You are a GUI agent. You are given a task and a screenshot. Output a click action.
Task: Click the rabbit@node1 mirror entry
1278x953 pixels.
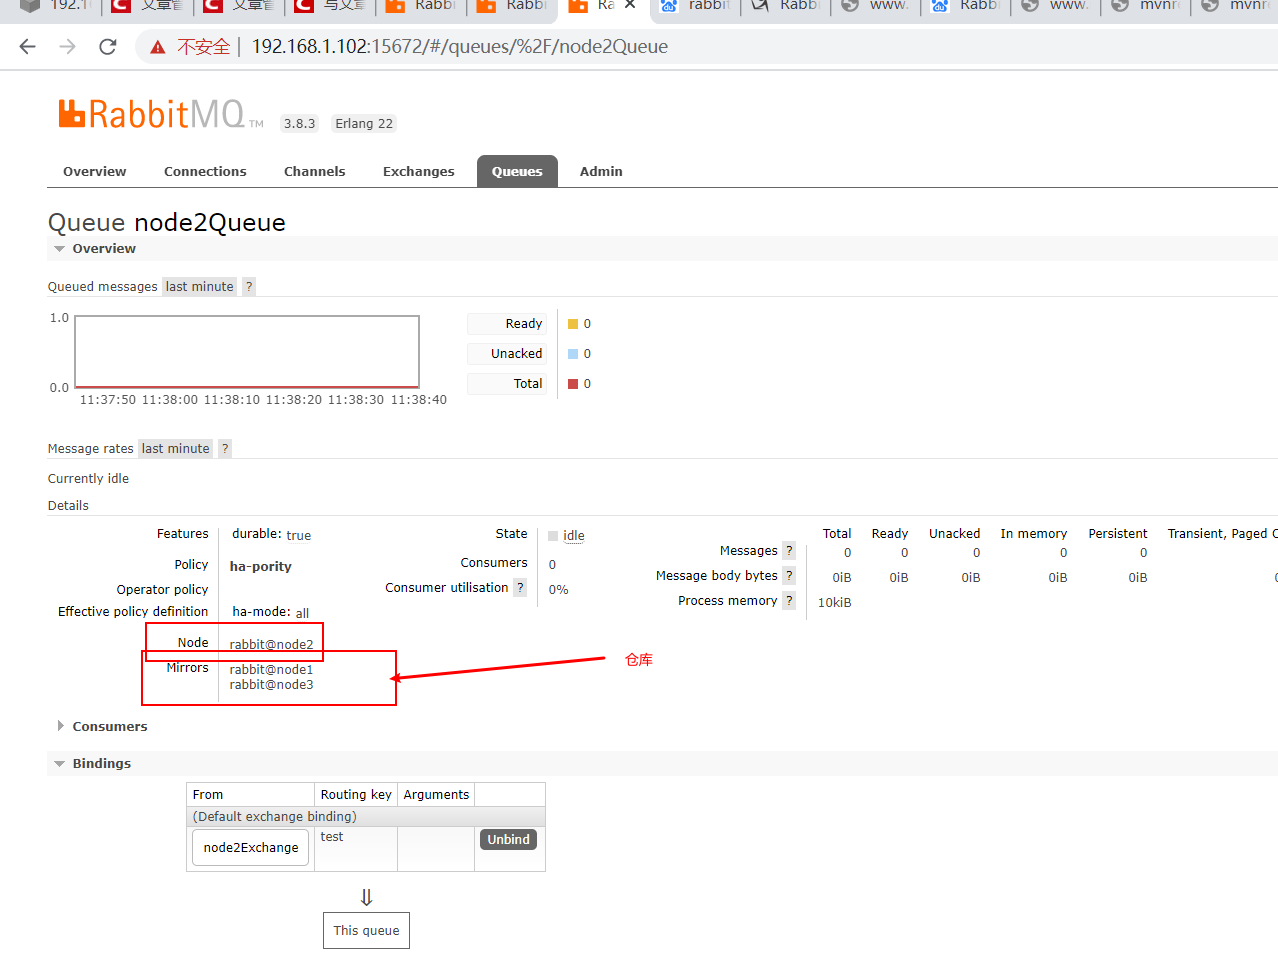click(272, 669)
